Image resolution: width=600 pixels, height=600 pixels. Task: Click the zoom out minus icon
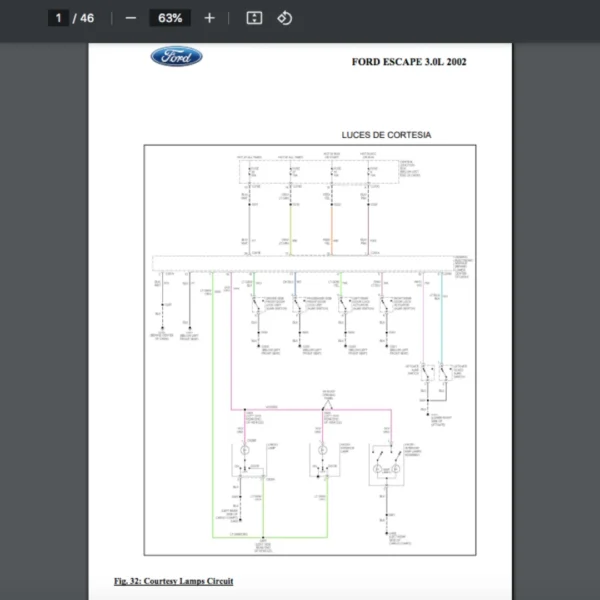pyautogui.click(x=130, y=18)
